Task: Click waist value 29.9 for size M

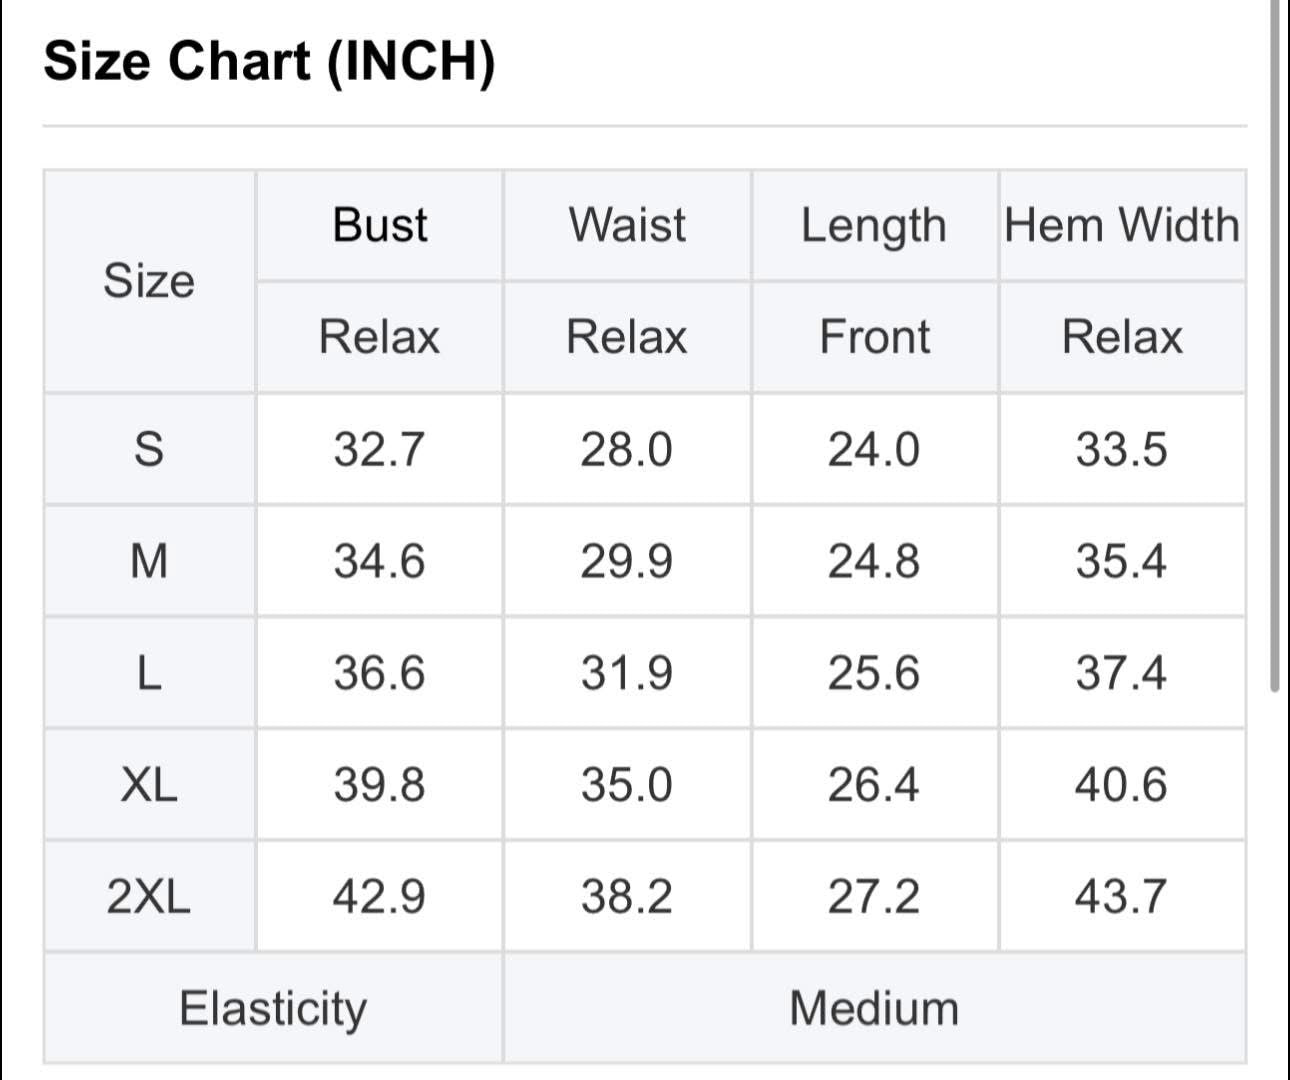Action: 627,561
